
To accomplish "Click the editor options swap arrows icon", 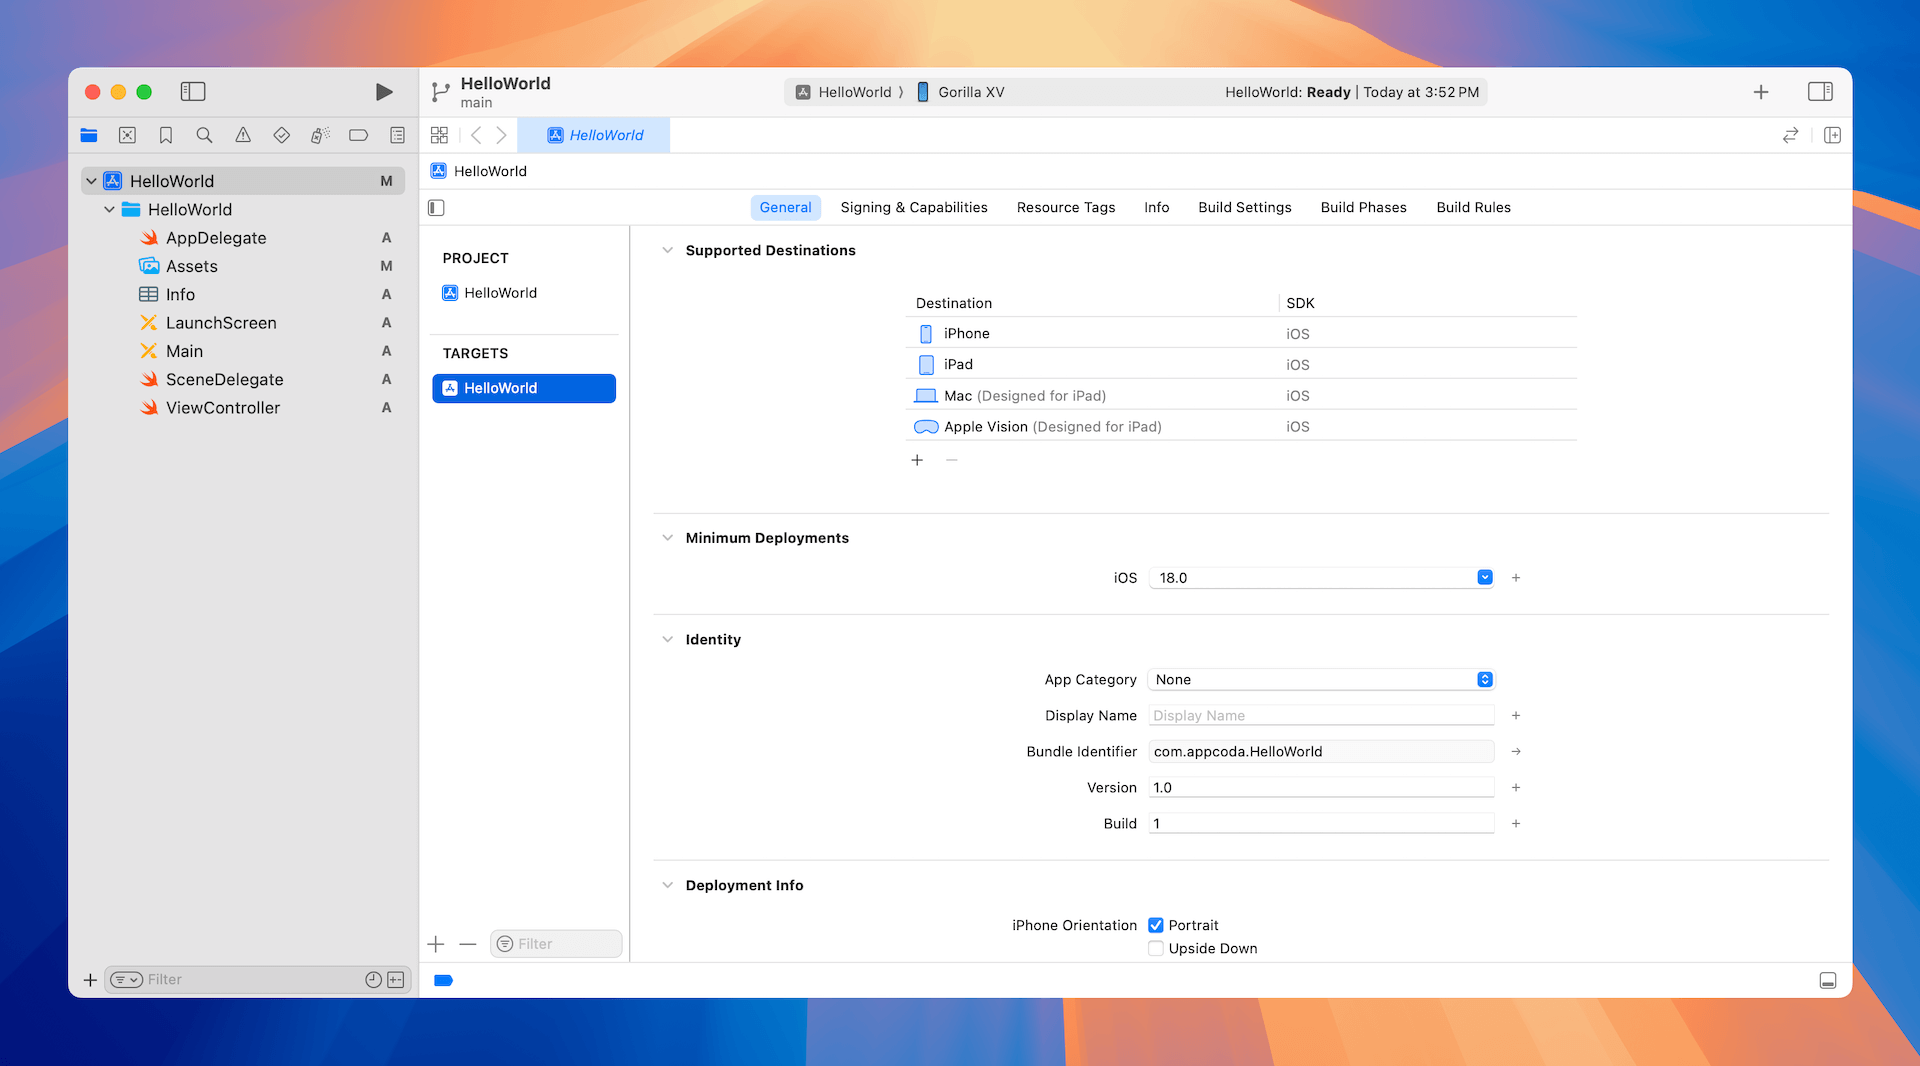I will point(1790,135).
